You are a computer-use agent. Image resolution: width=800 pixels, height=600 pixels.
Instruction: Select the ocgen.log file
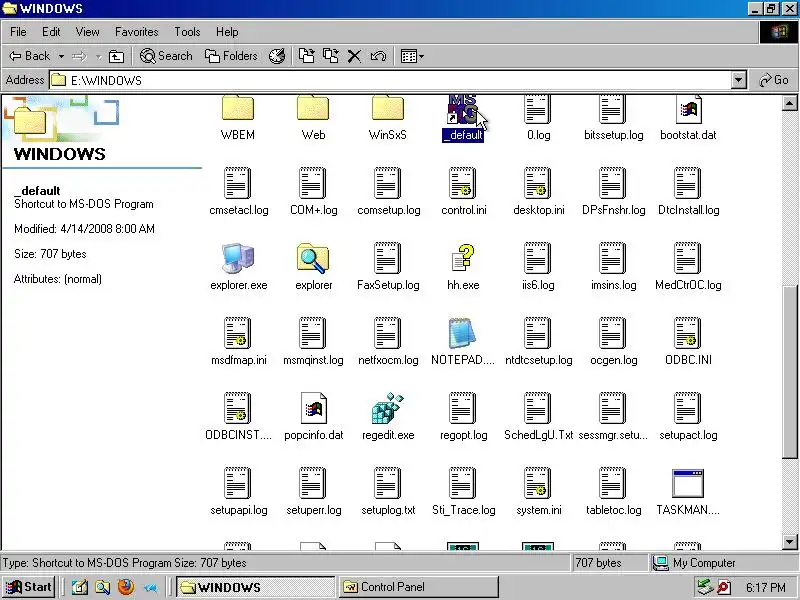[x=613, y=333]
